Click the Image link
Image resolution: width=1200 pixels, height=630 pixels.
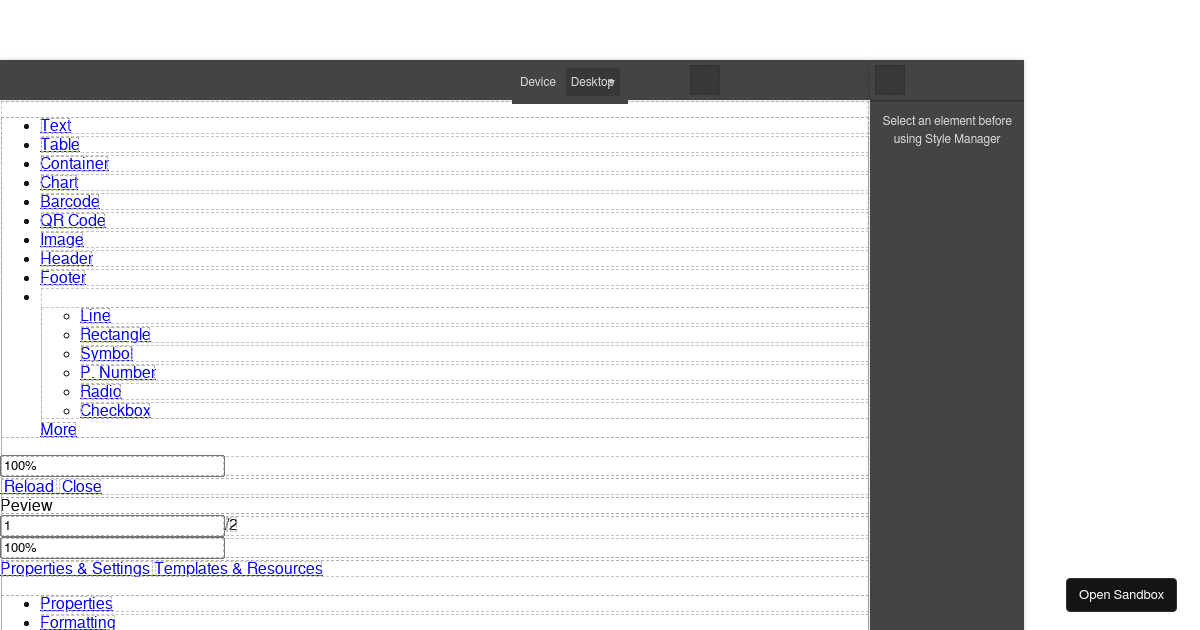click(x=62, y=240)
